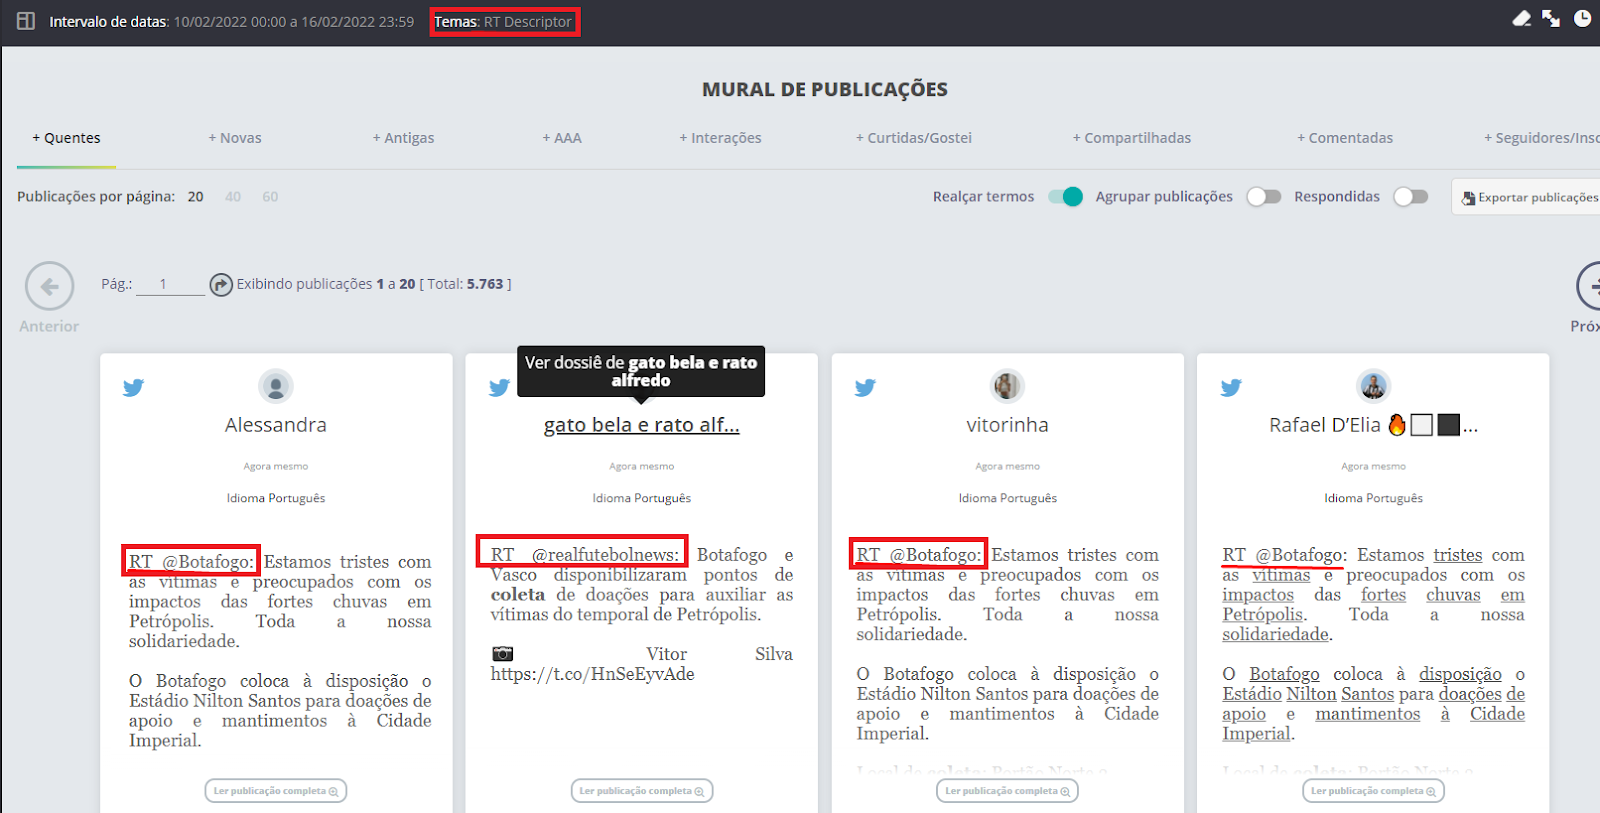Click Rafael D'Elia's profile avatar
The width and height of the screenshot is (1600, 813).
1373,386
